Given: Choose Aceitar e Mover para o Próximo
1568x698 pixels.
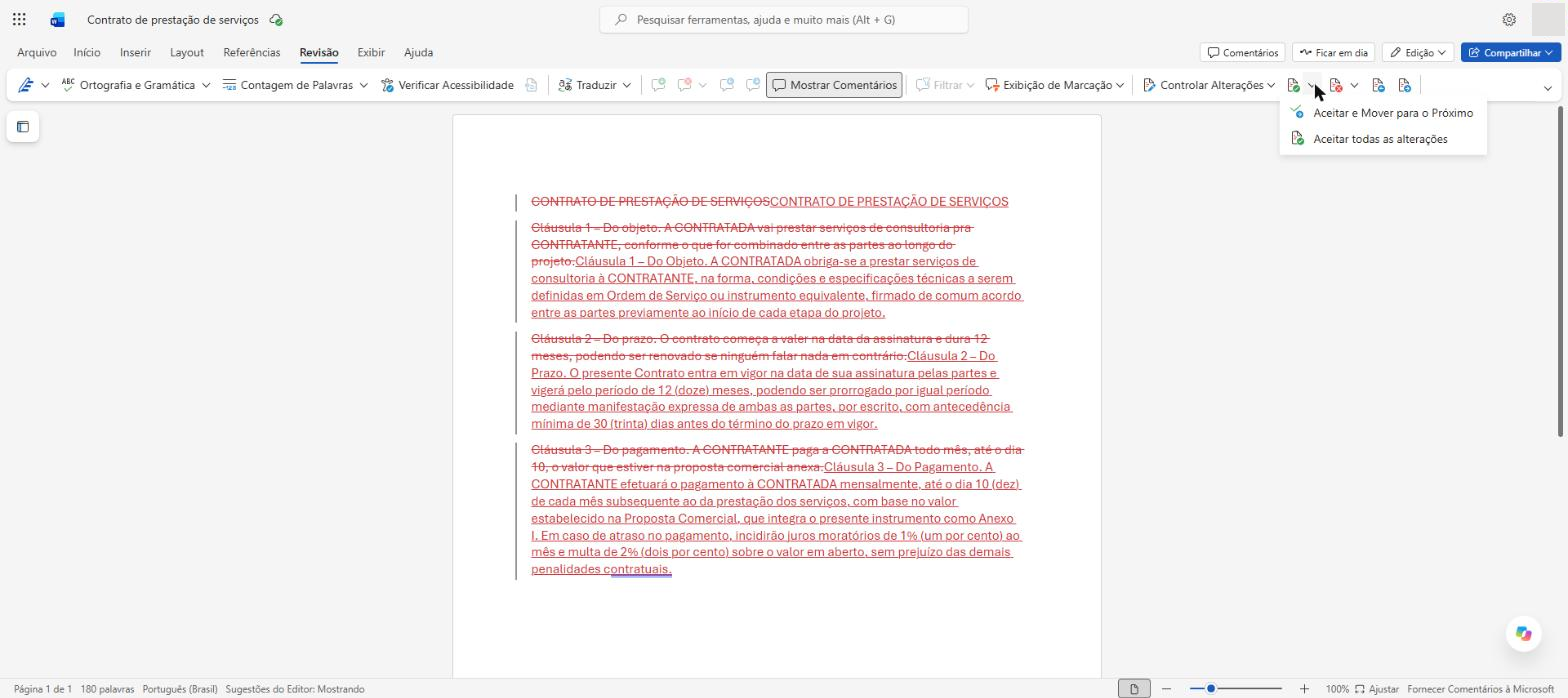Looking at the screenshot, I should click(1383, 113).
